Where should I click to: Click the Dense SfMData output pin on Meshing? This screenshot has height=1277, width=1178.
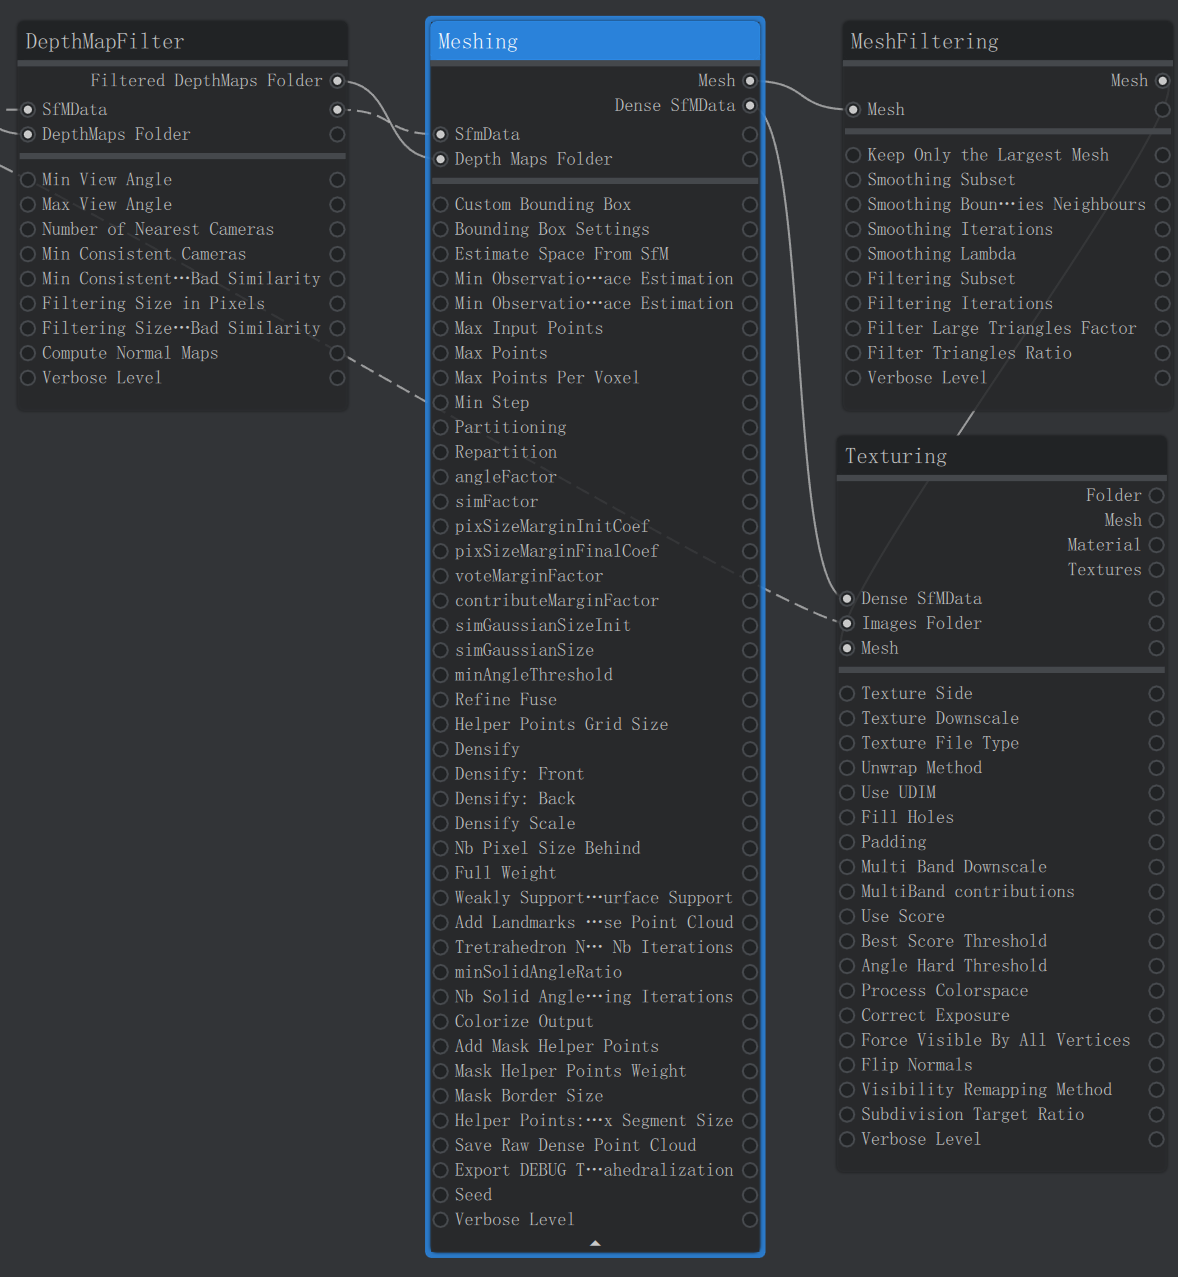(750, 105)
